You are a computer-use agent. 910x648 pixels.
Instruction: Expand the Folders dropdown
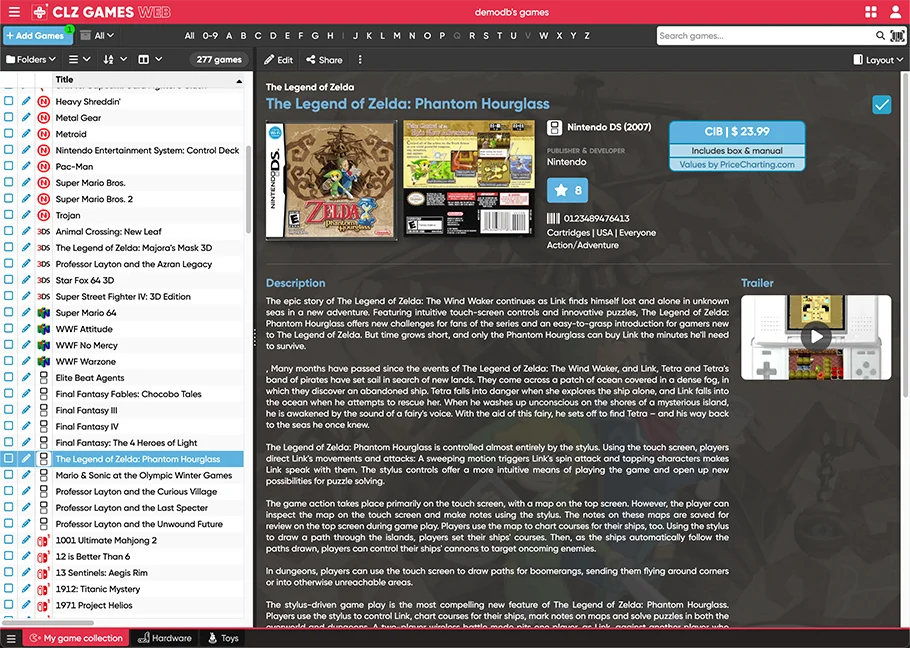click(x=31, y=59)
